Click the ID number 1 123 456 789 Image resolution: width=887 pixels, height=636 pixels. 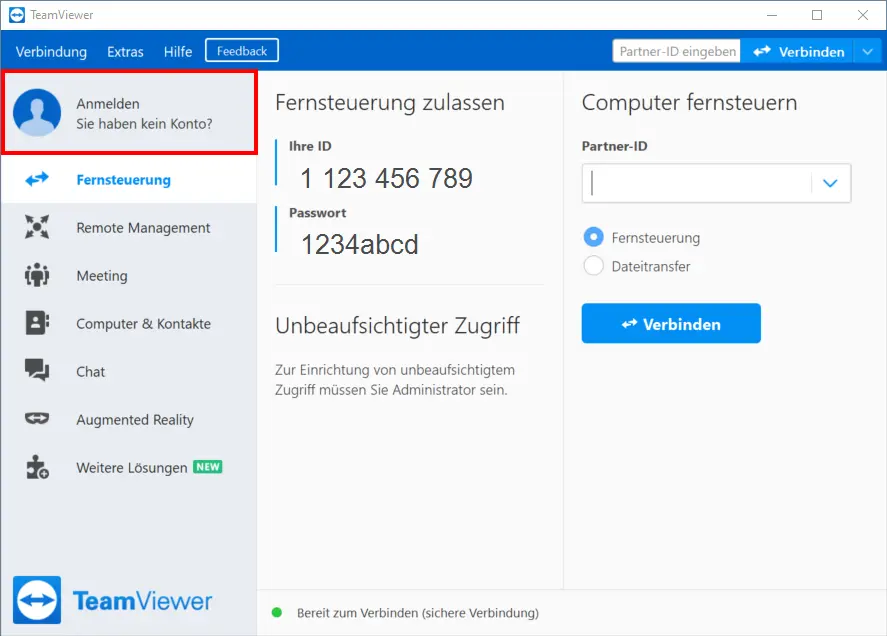[x=386, y=178]
